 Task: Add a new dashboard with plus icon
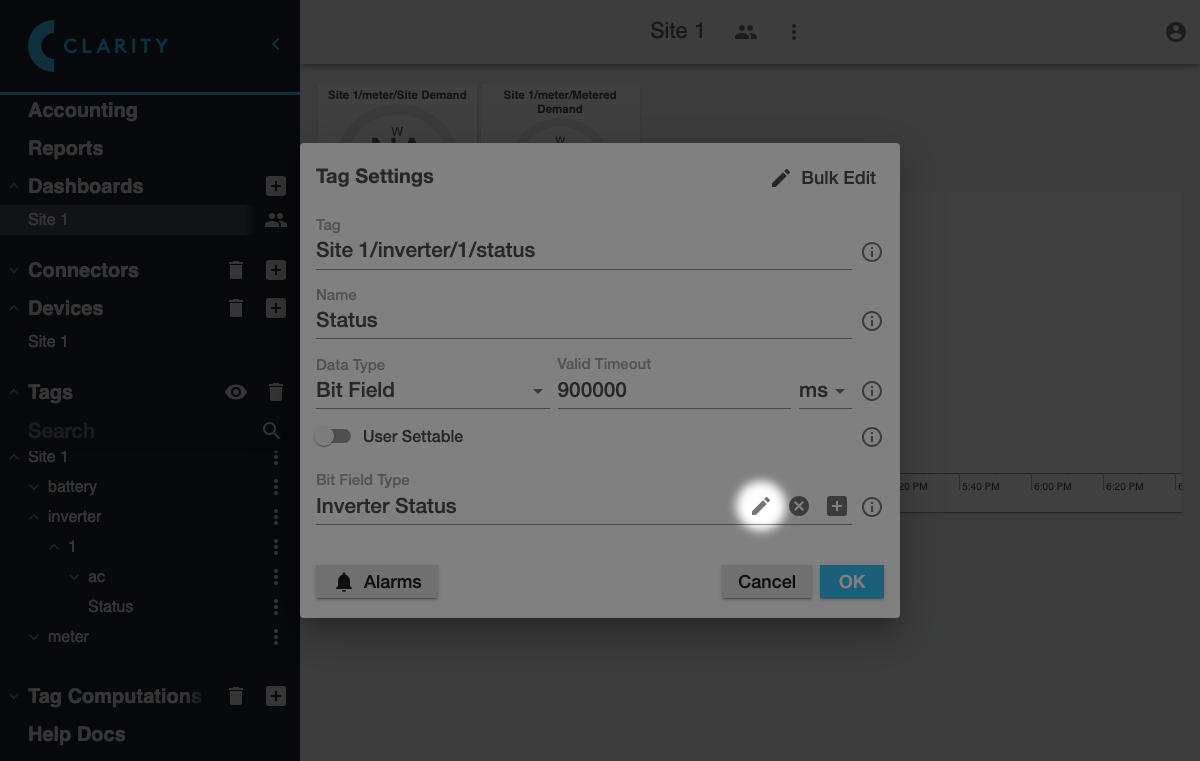(276, 186)
